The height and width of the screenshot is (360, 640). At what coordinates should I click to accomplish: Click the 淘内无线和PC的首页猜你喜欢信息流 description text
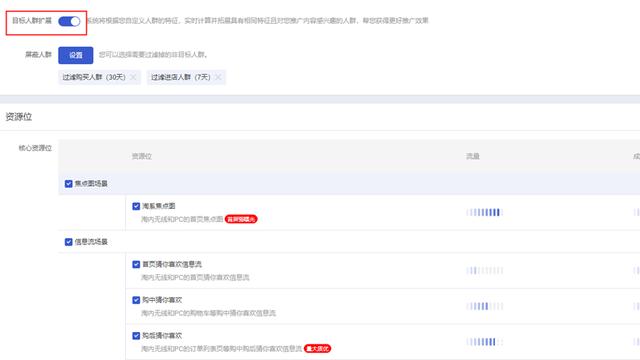(195, 278)
